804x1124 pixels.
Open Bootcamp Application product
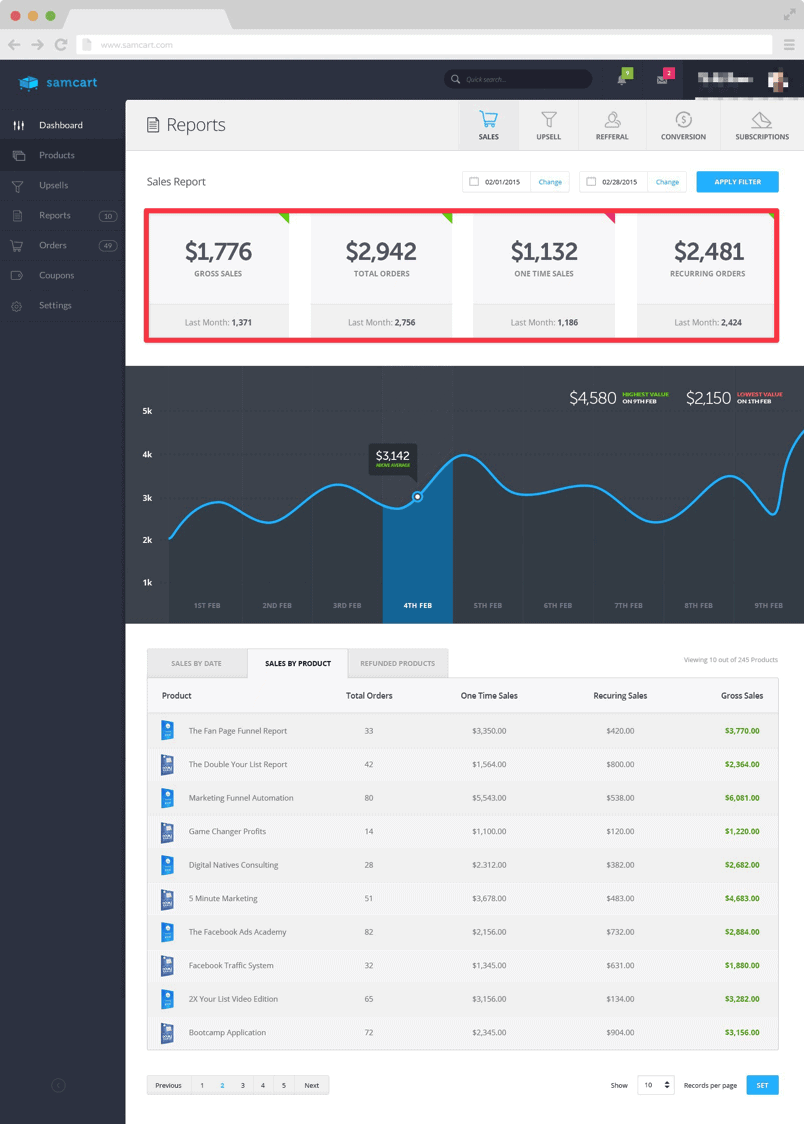(227, 1033)
